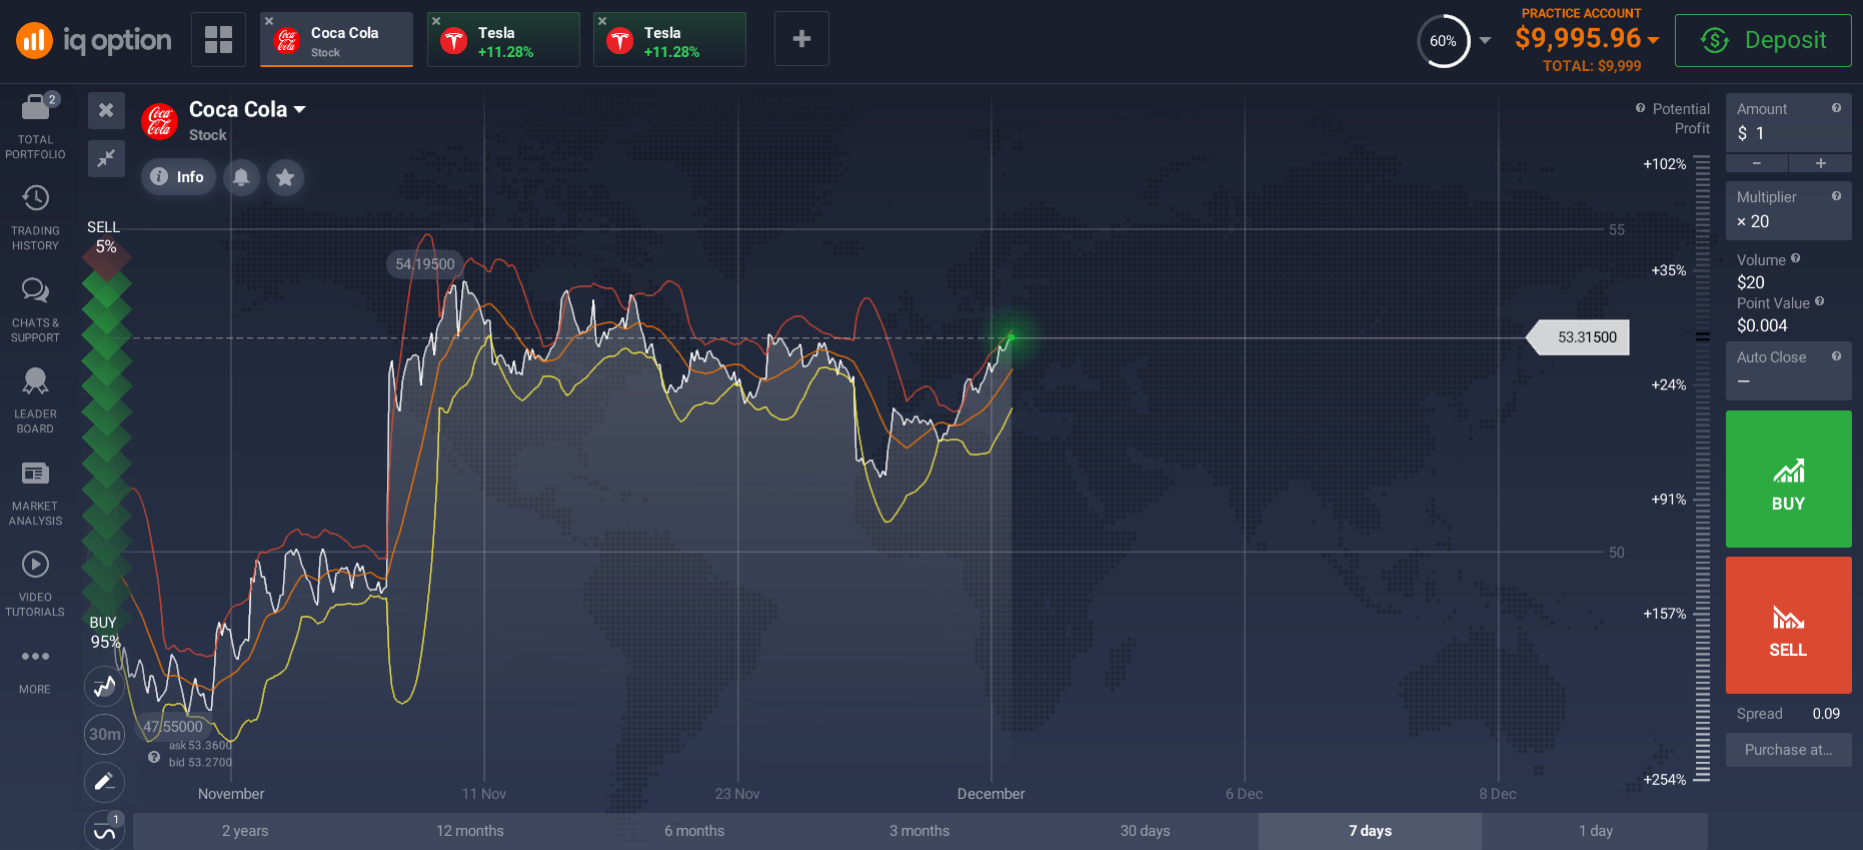This screenshot has width=1863, height=850.
Task: Click the Amount input field
Action: (x=1788, y=122)
